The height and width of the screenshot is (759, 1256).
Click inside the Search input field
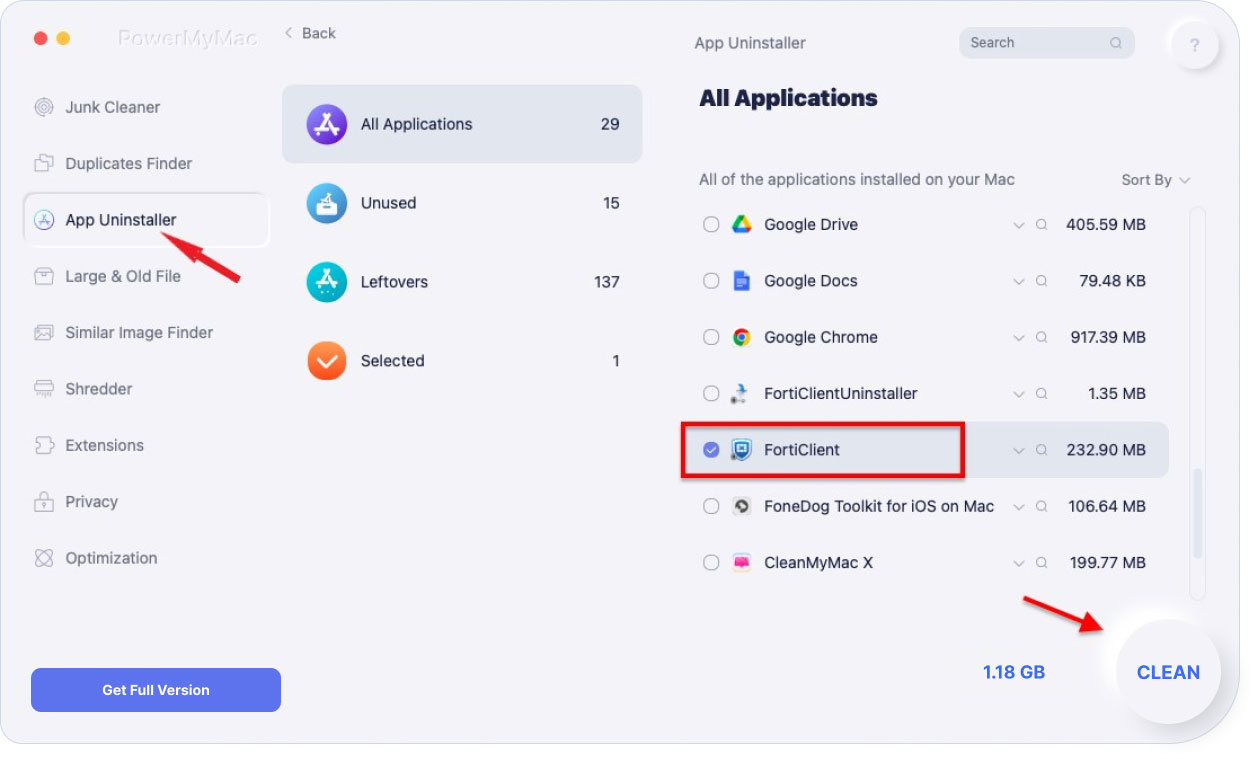[1047, 43]
